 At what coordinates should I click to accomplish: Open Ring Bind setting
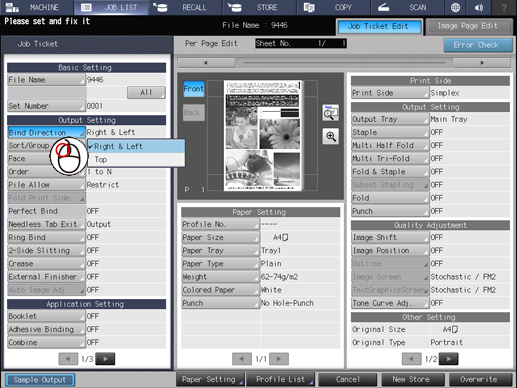46,237
